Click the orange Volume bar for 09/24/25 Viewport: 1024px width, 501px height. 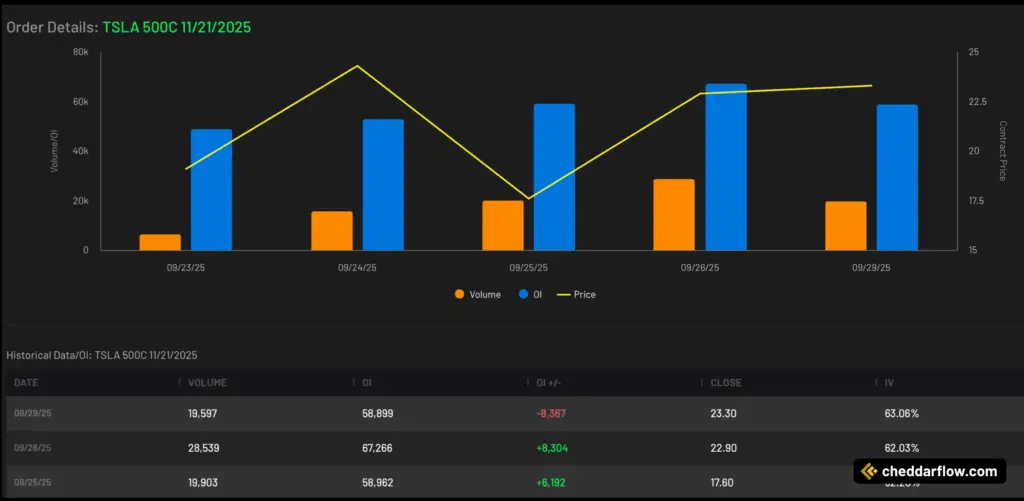tap(332, 231)
